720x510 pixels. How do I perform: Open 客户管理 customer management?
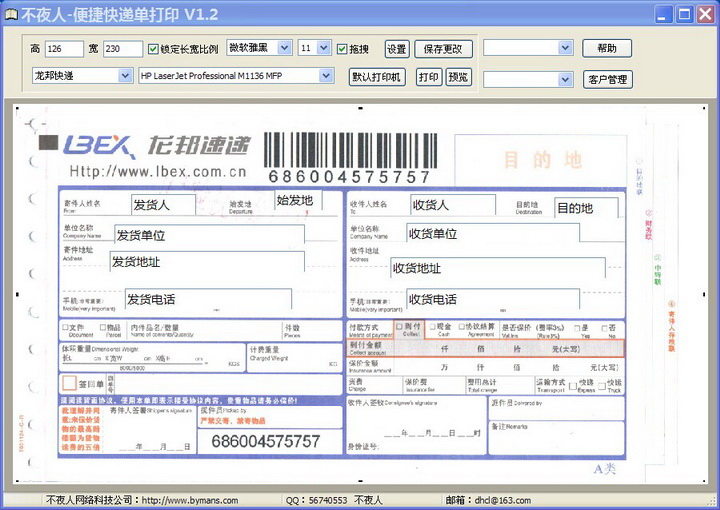[608, 79]
